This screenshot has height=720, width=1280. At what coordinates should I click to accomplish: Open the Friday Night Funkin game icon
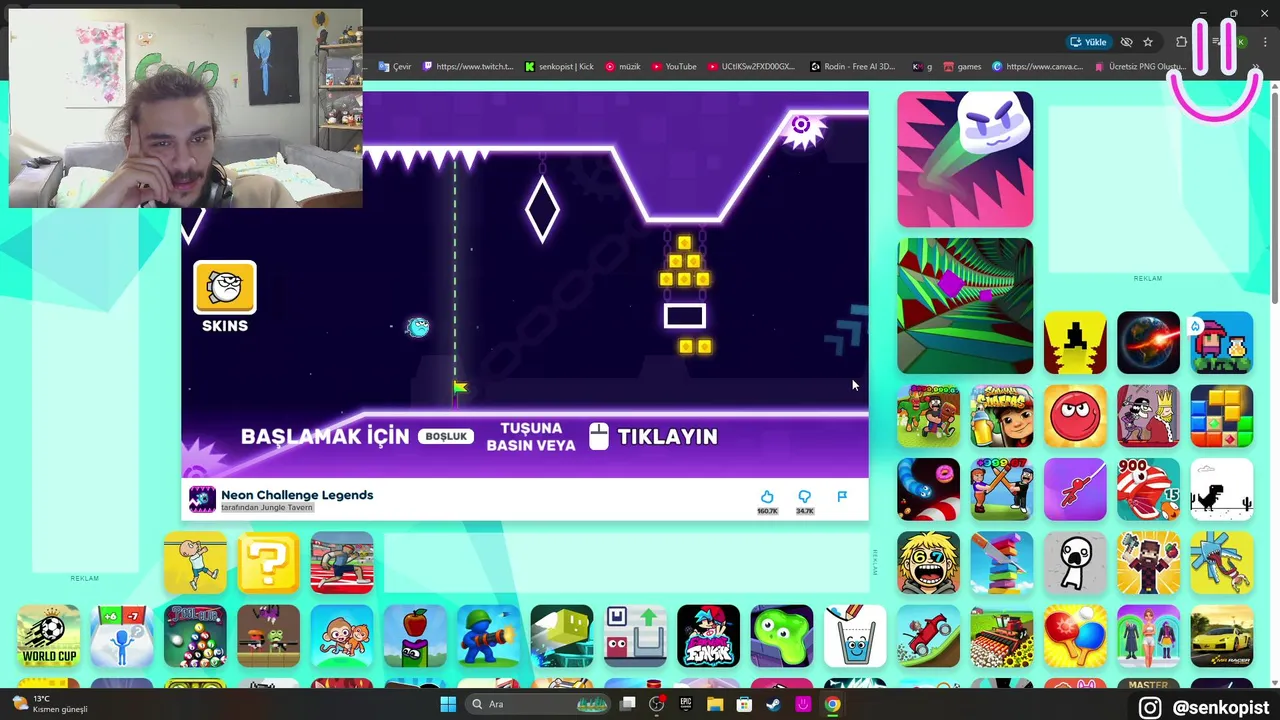tap(708, 636)
